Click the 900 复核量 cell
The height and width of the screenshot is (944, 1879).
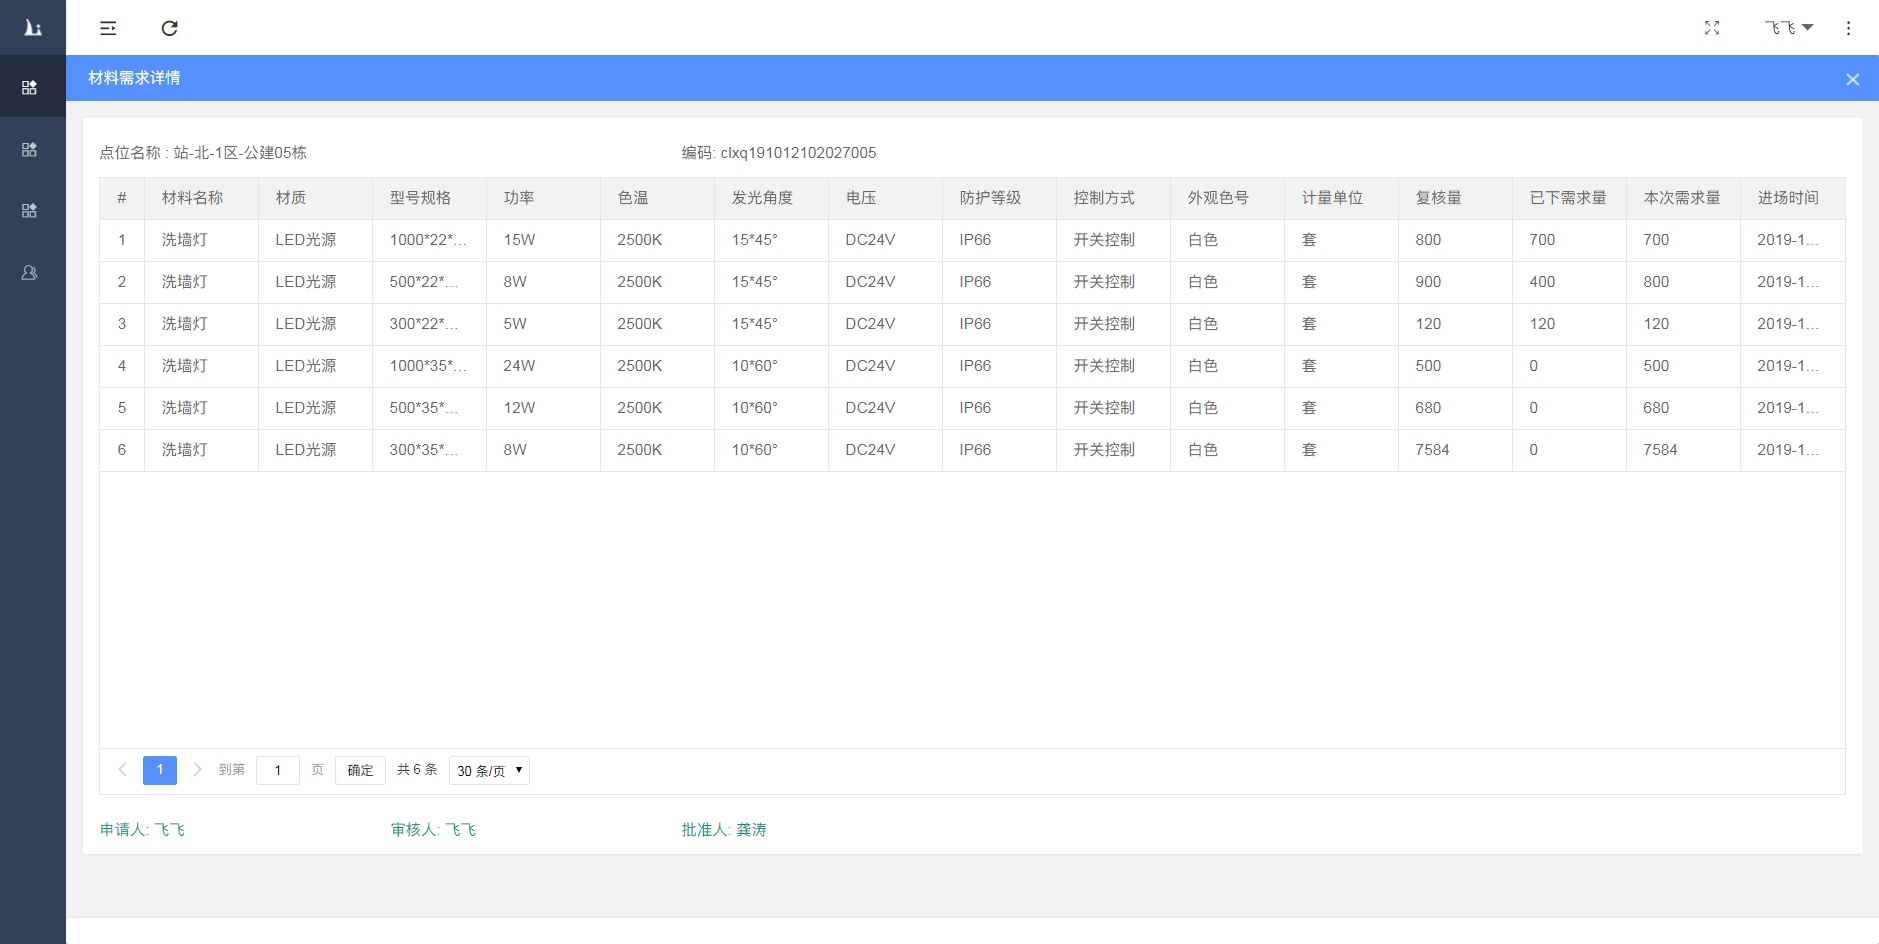point(1455,282)
